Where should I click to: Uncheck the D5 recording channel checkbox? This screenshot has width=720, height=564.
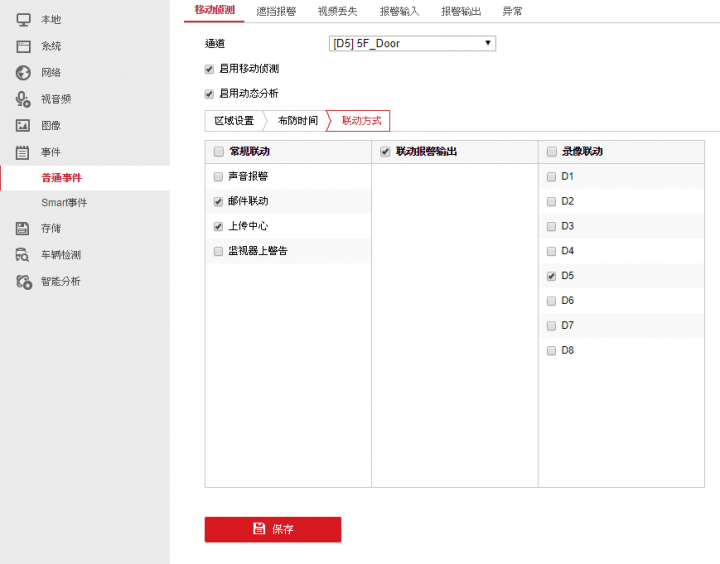551,276
